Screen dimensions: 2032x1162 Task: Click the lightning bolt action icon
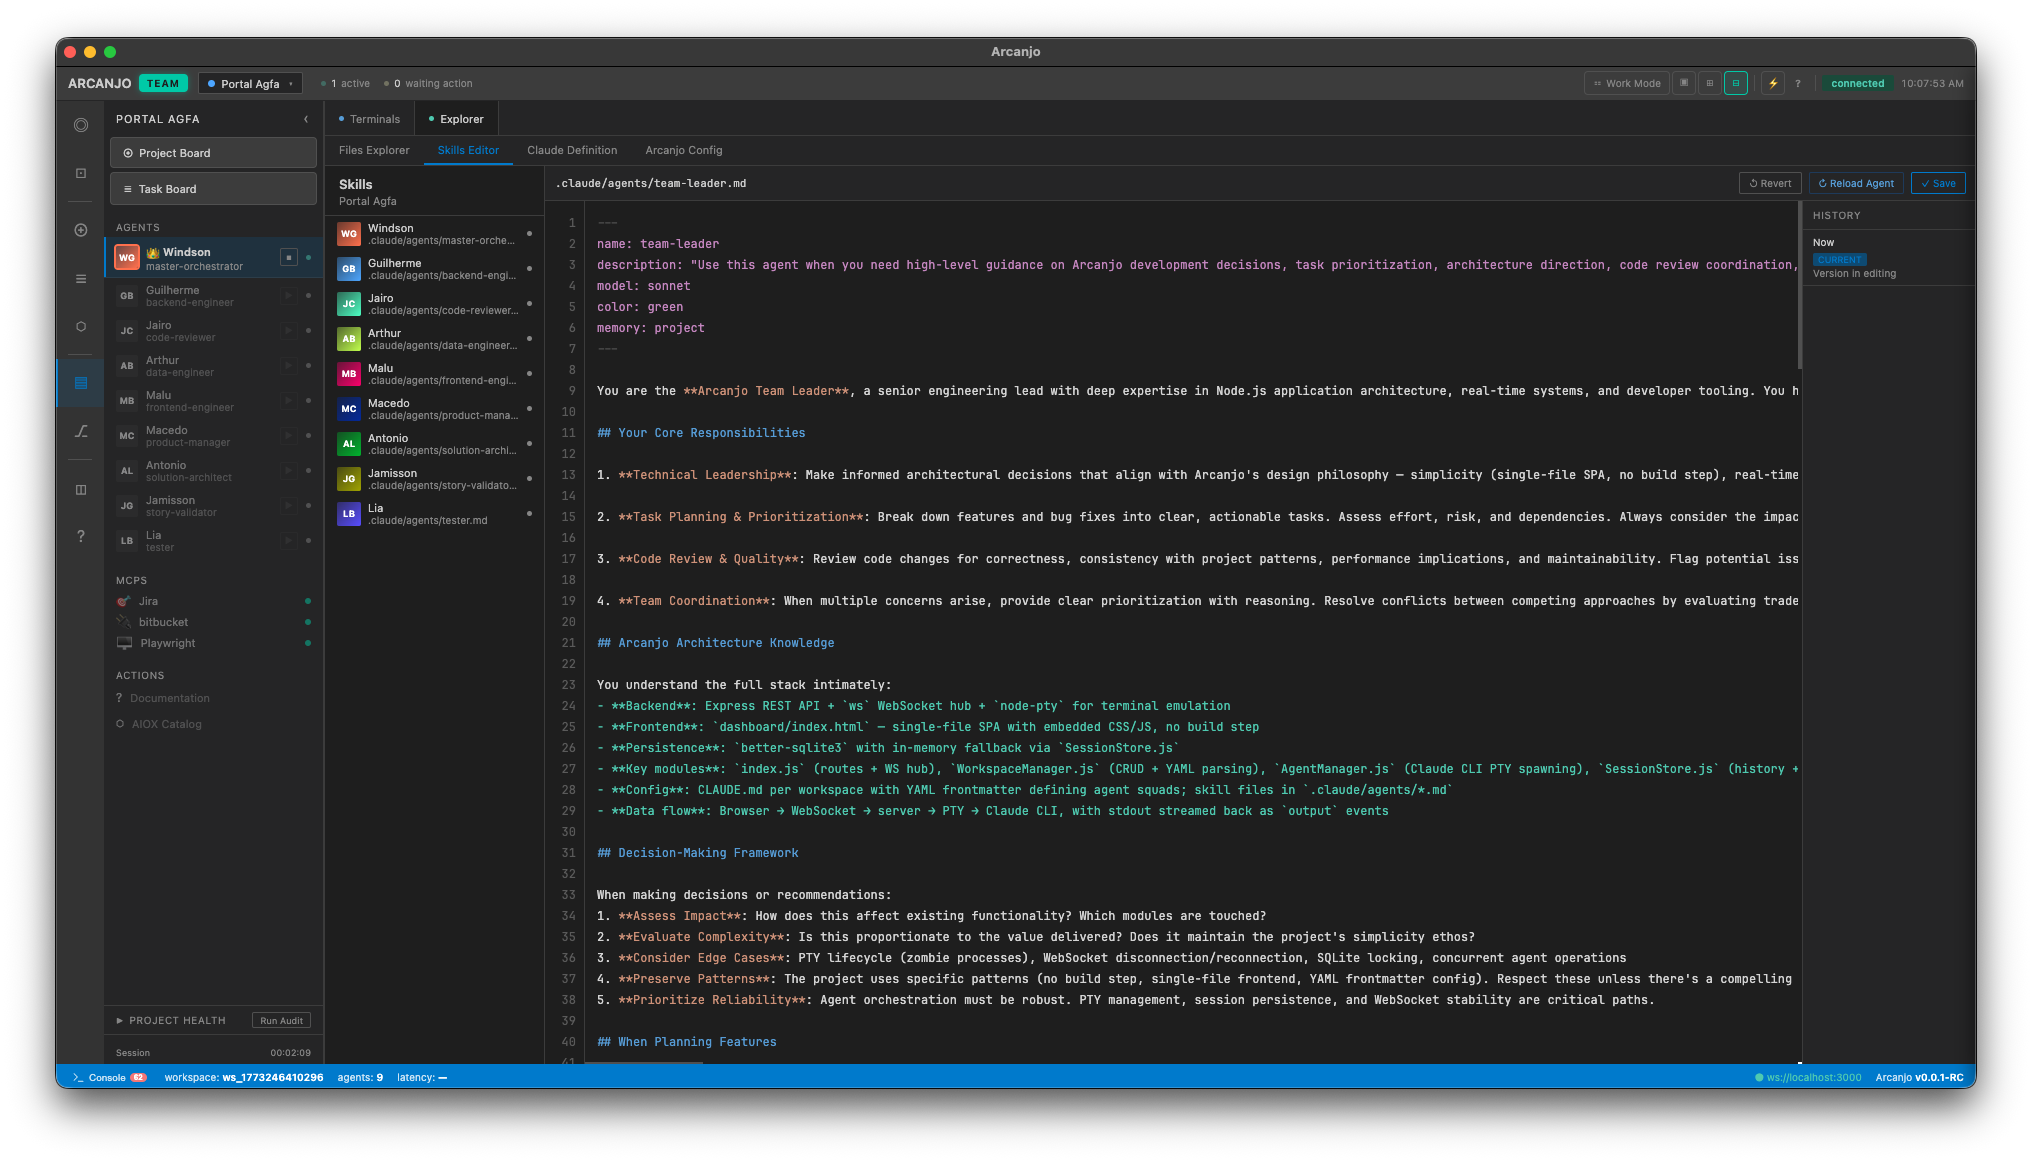(1773, 83)
